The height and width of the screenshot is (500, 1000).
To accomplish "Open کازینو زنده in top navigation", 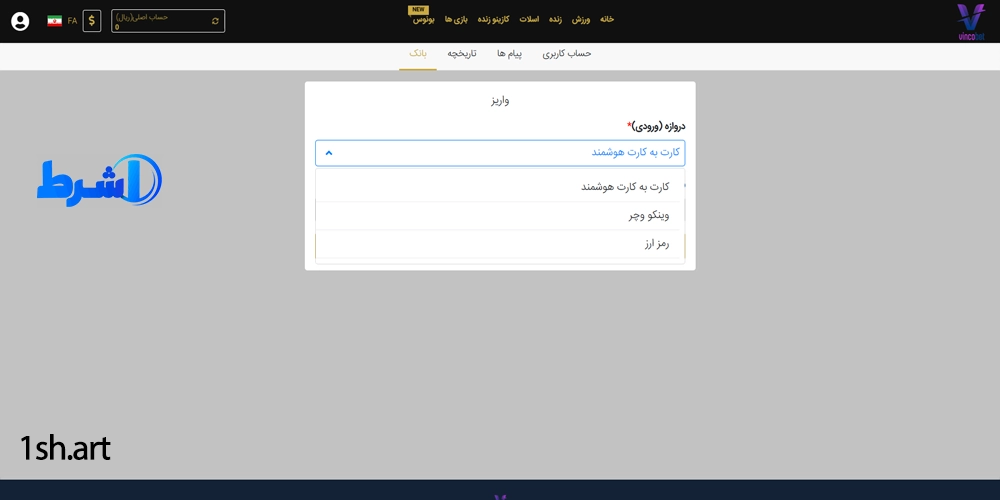I will click(x=494, y=20).
